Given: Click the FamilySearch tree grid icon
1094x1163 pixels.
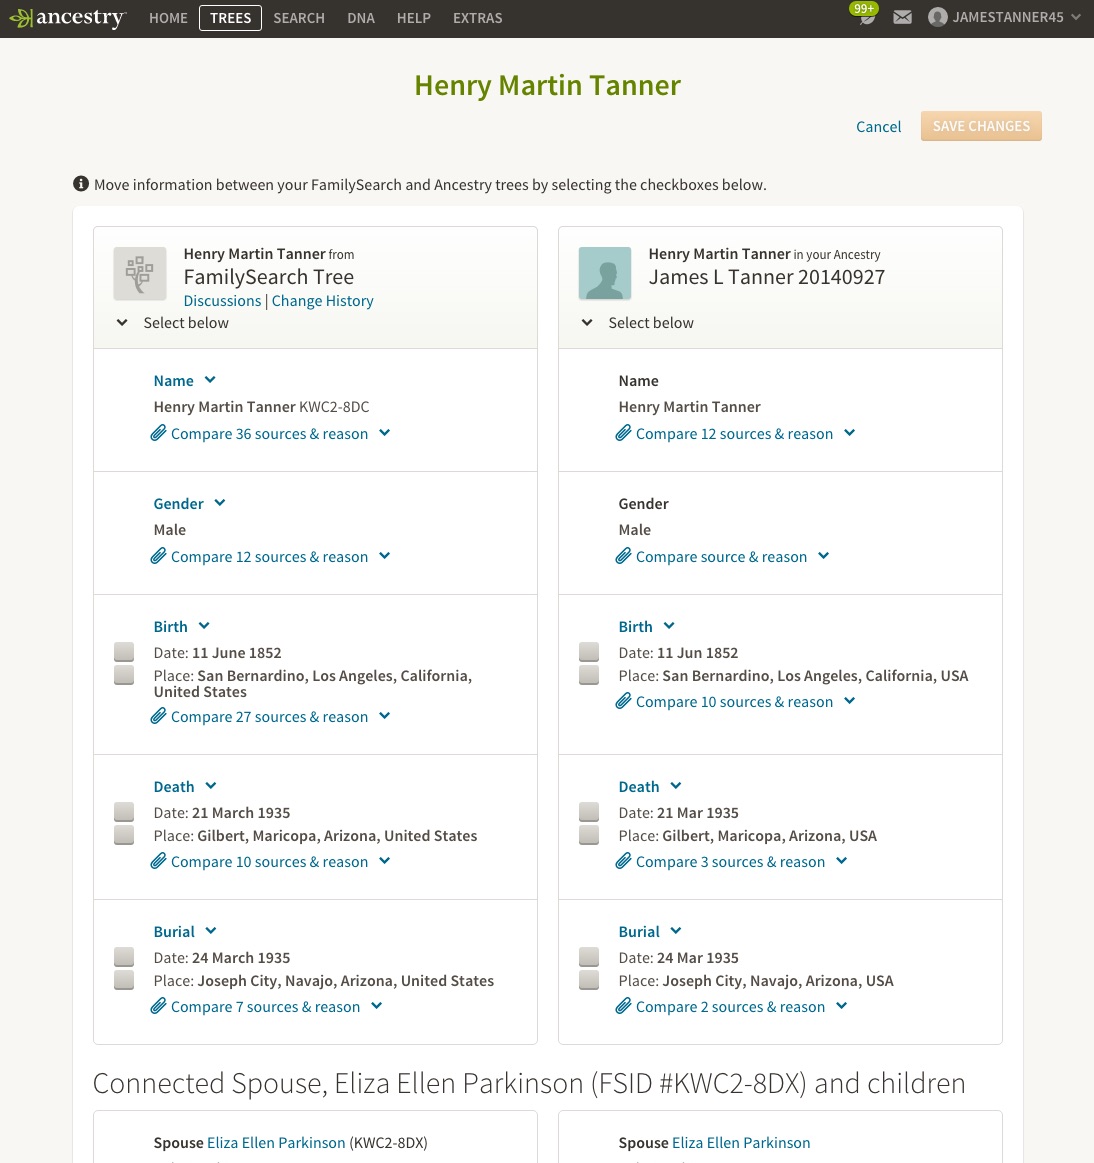Looking at the screenshot, I should tap(139, 273).
